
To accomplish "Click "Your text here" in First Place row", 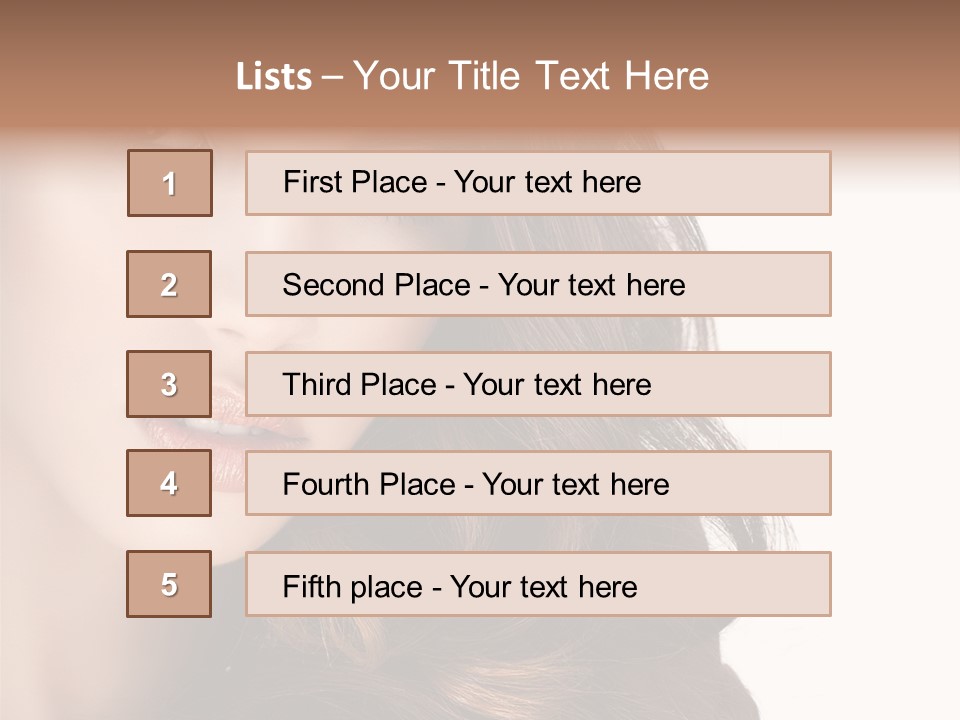I will coord(547,182).
